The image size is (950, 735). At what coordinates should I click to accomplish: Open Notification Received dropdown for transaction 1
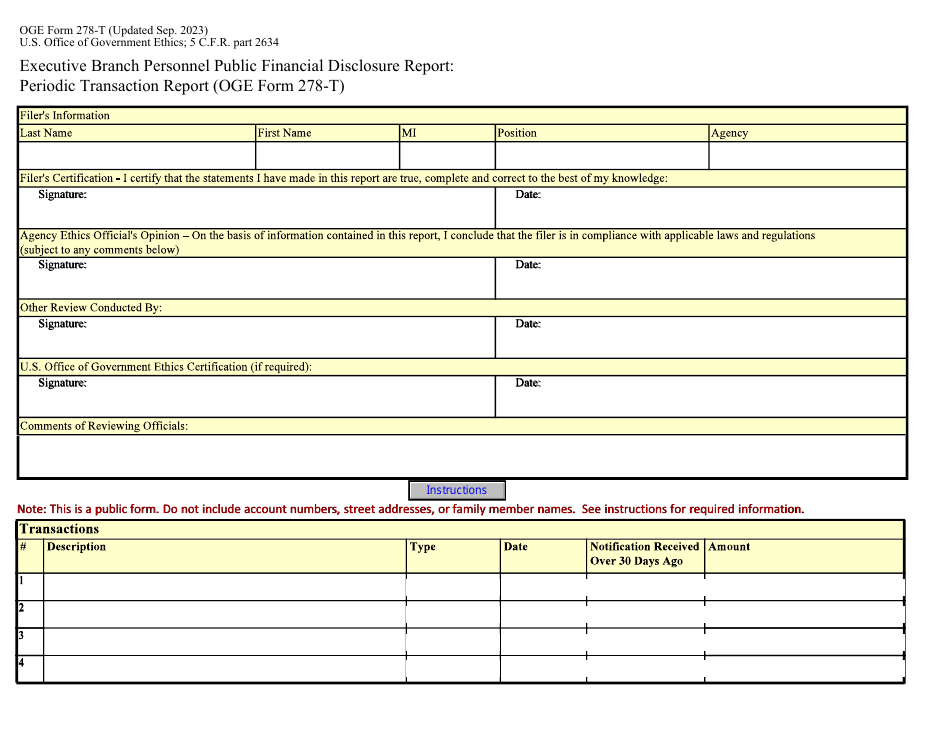(x=645, y=586)
